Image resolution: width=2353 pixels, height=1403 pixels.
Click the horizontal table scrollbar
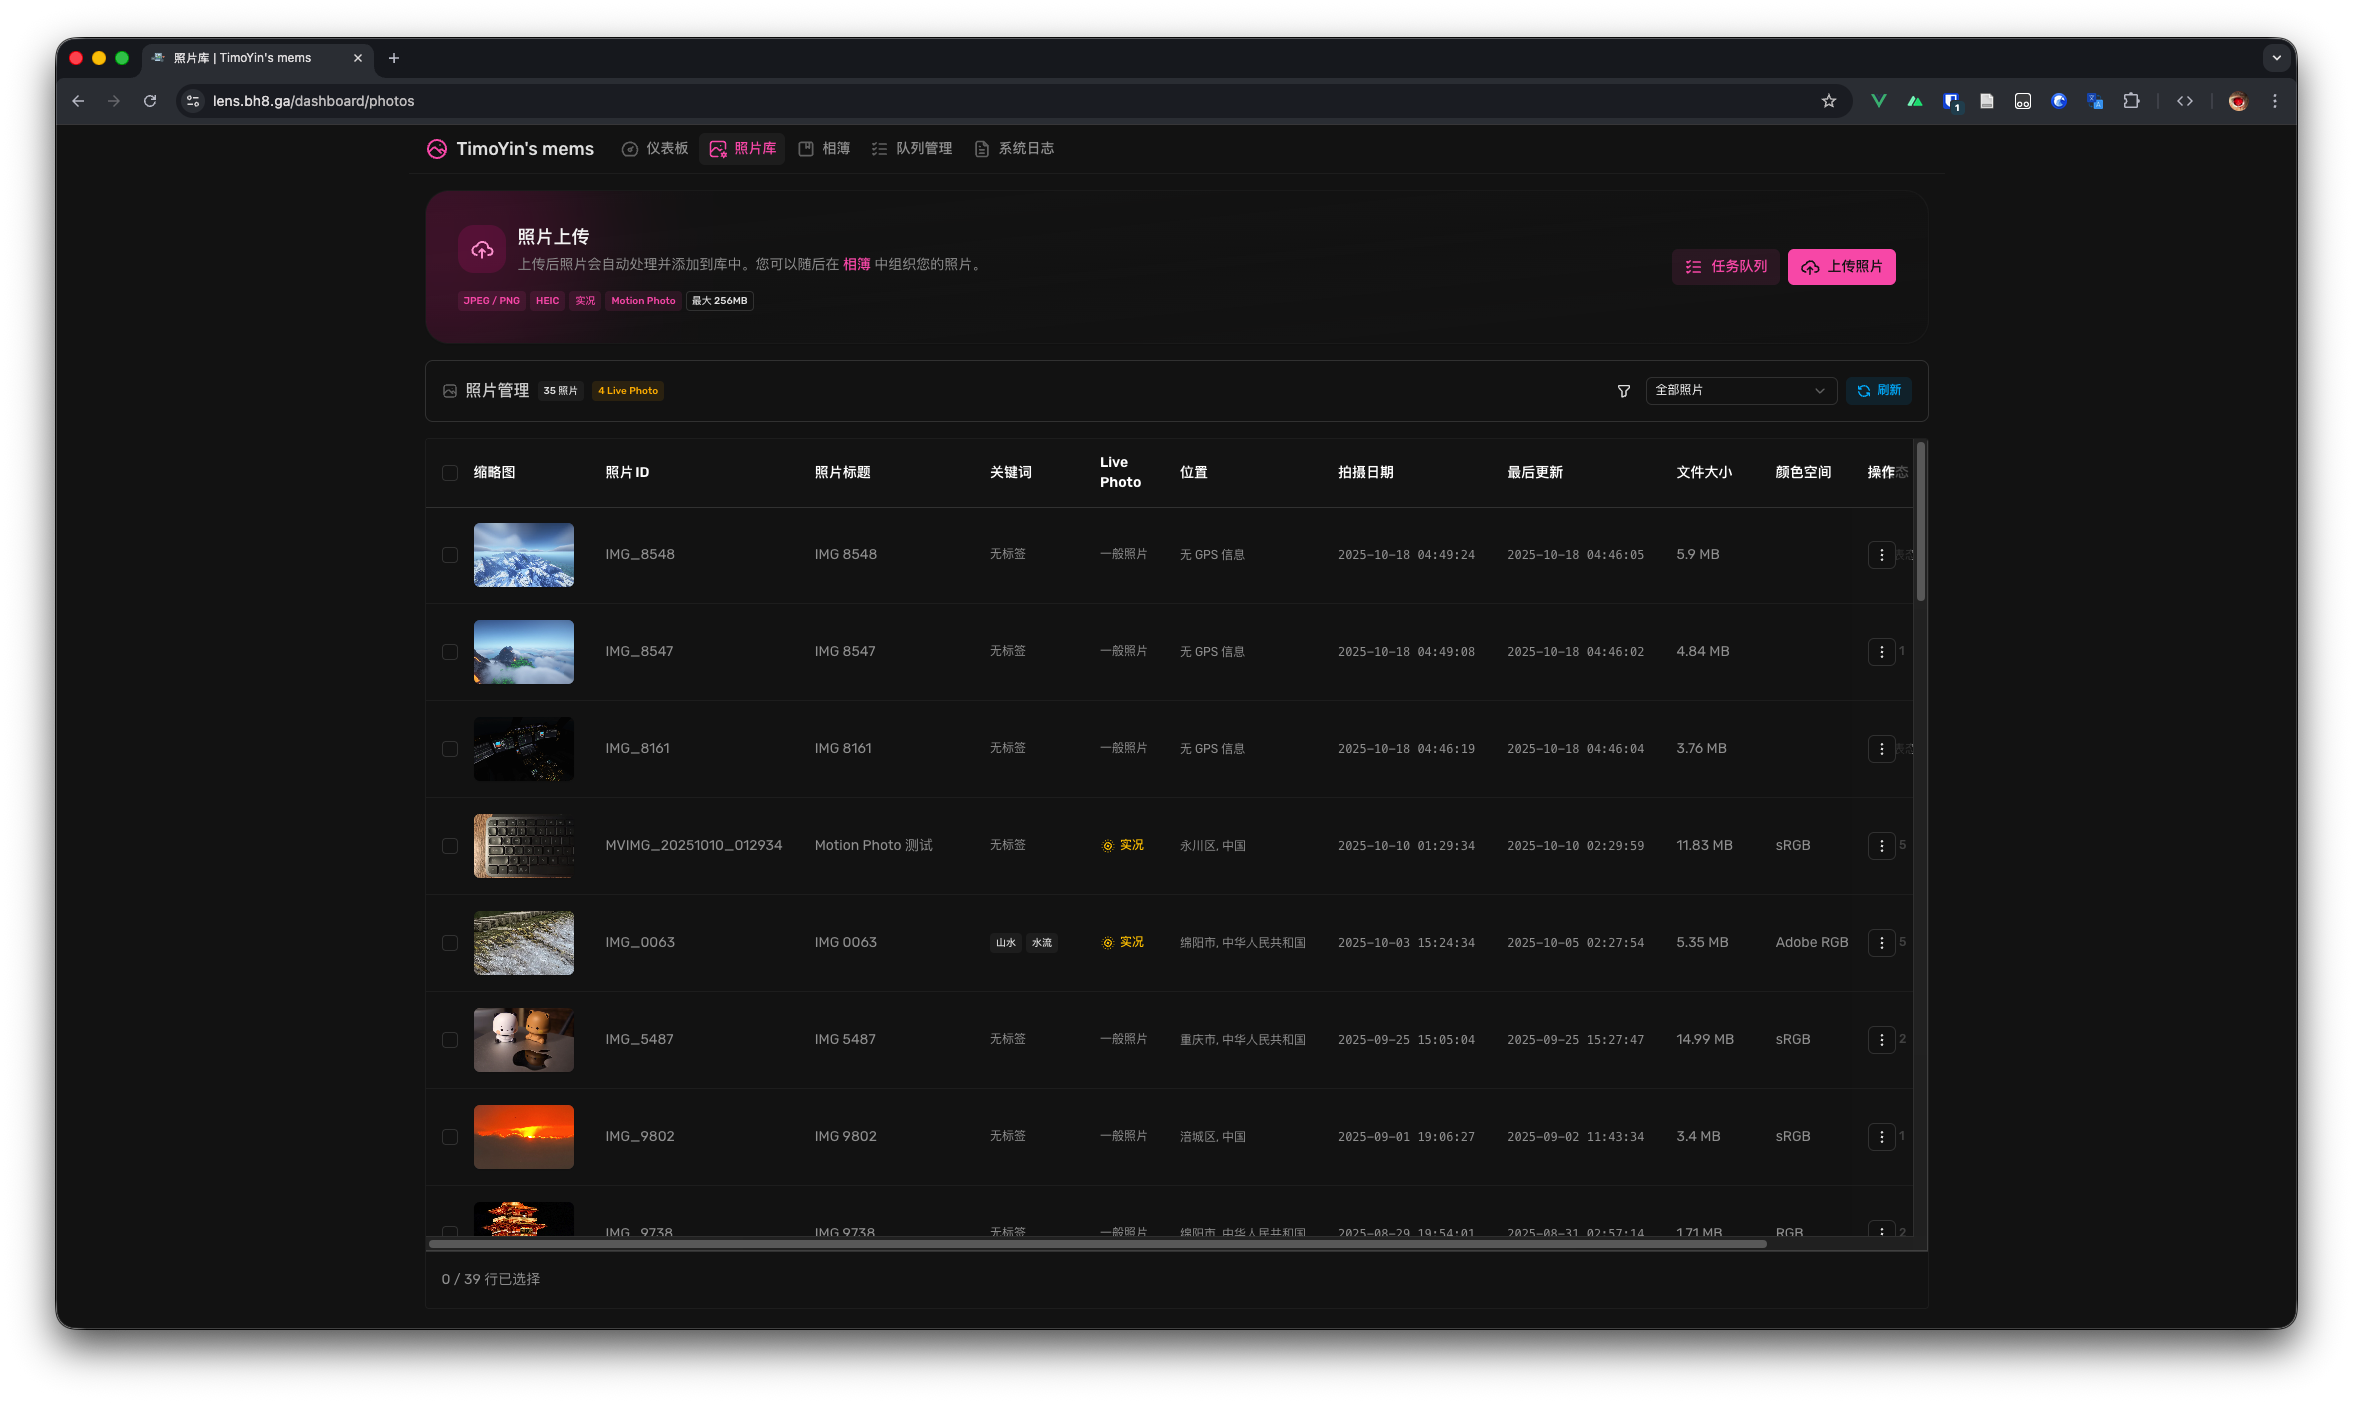1097,1244
